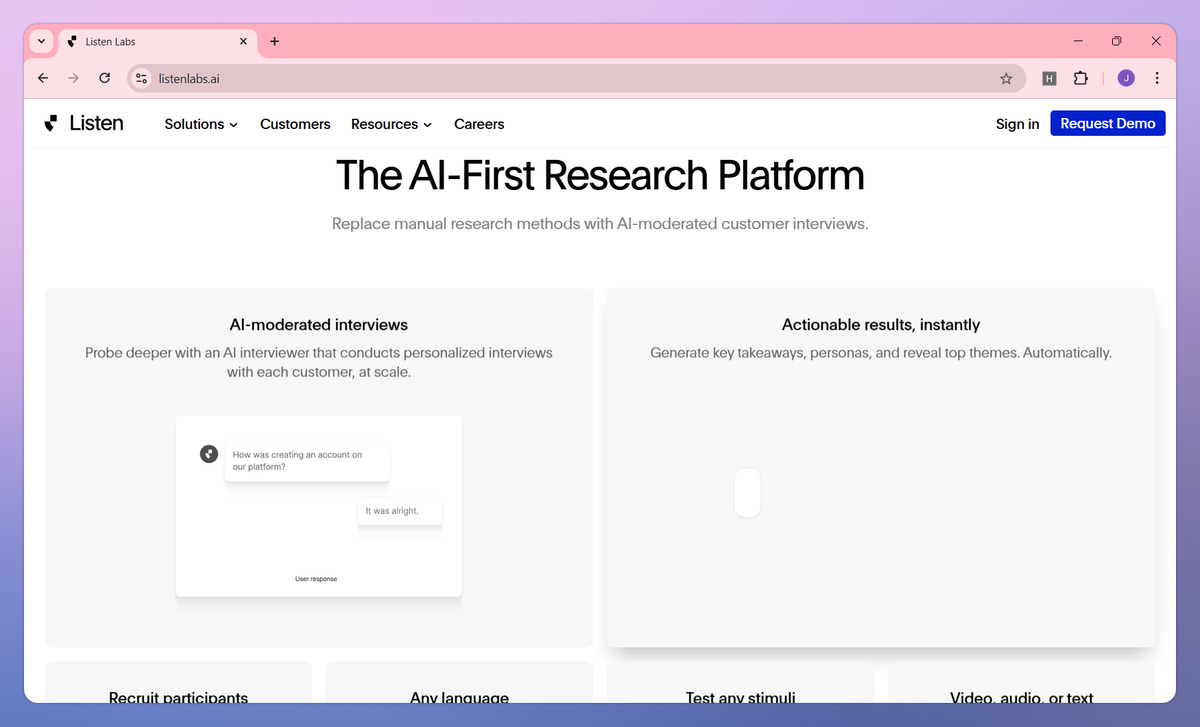Open a new browser tab

pos(275,42)
